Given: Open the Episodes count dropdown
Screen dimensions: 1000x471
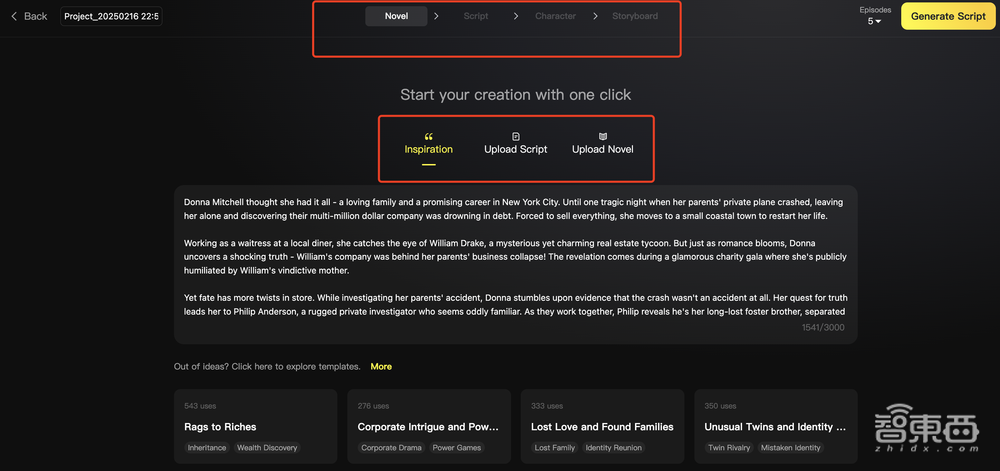Looking at the screenshot, I should coord(874,21).
